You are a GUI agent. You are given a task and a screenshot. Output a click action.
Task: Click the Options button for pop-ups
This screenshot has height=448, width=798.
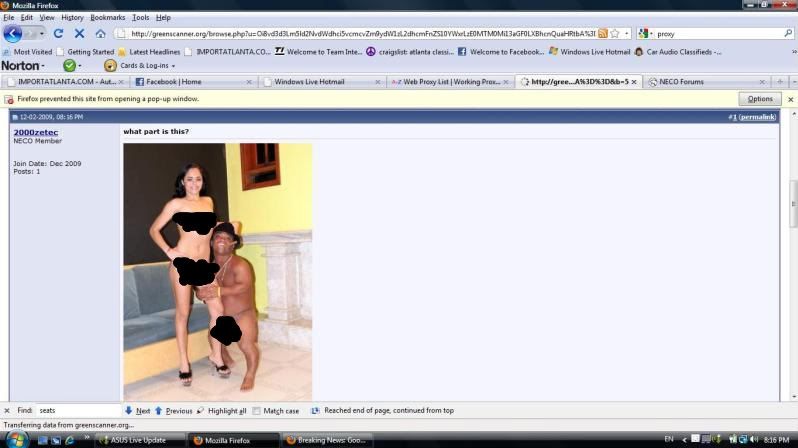[x=759, y=99]
